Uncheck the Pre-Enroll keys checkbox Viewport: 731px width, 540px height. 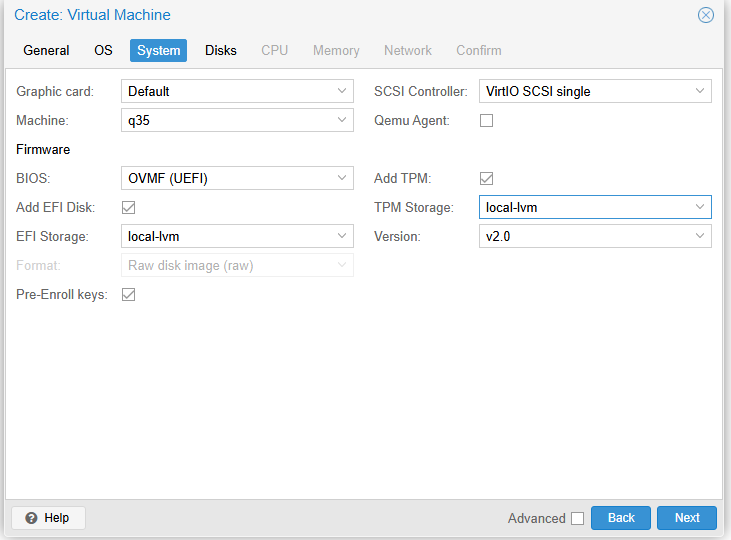point(128,295)
